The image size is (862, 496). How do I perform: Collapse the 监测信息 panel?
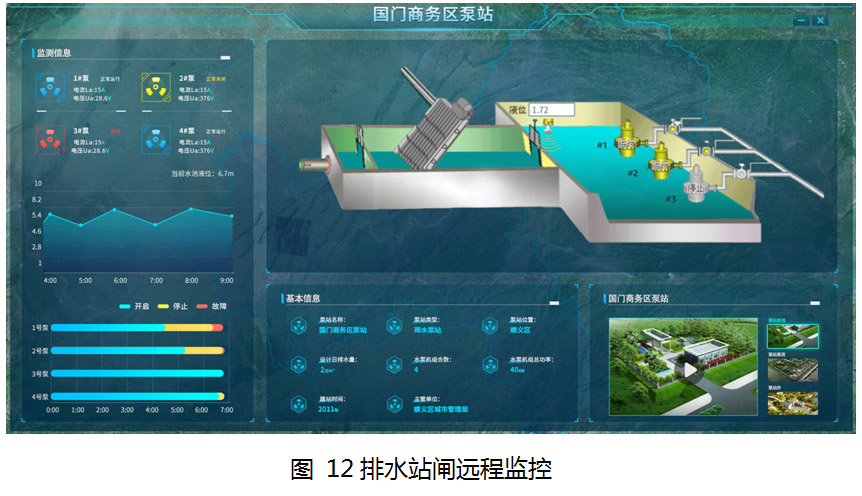click(x=226, y=58)
